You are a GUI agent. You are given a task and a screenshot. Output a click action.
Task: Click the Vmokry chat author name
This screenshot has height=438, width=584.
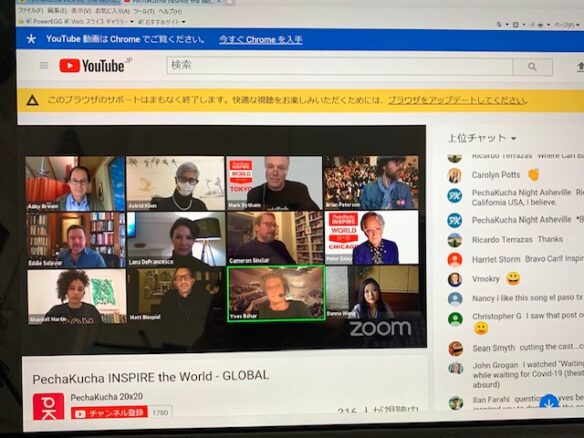(x=486, y=279)
